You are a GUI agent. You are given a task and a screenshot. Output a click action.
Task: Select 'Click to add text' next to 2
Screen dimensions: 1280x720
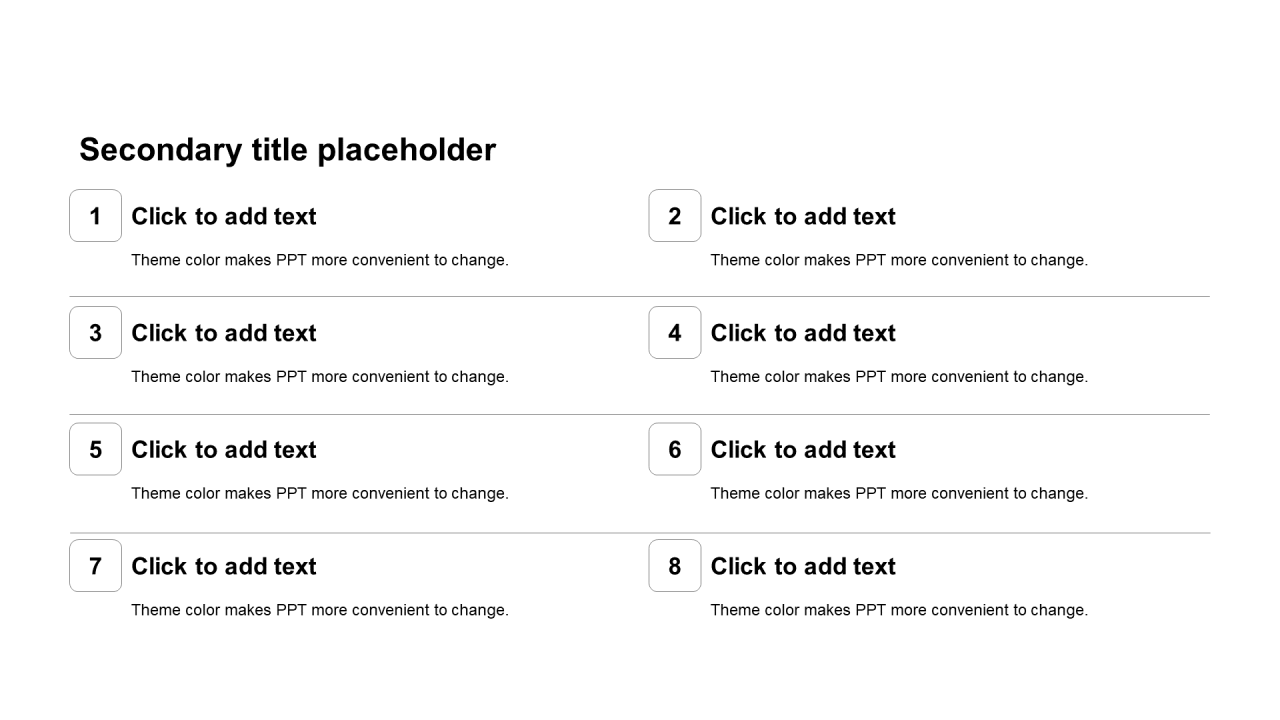[803, 217]
